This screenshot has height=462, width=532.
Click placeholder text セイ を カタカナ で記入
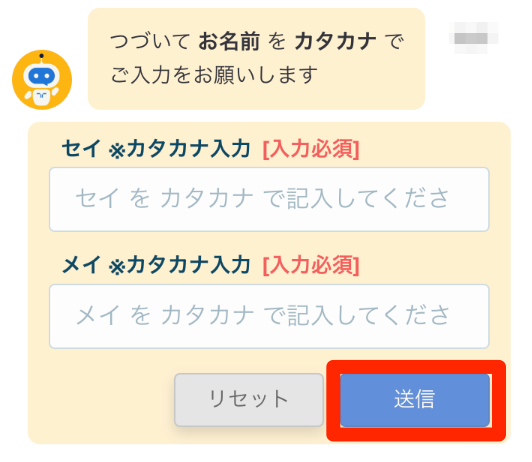click(x=262, y=199)
